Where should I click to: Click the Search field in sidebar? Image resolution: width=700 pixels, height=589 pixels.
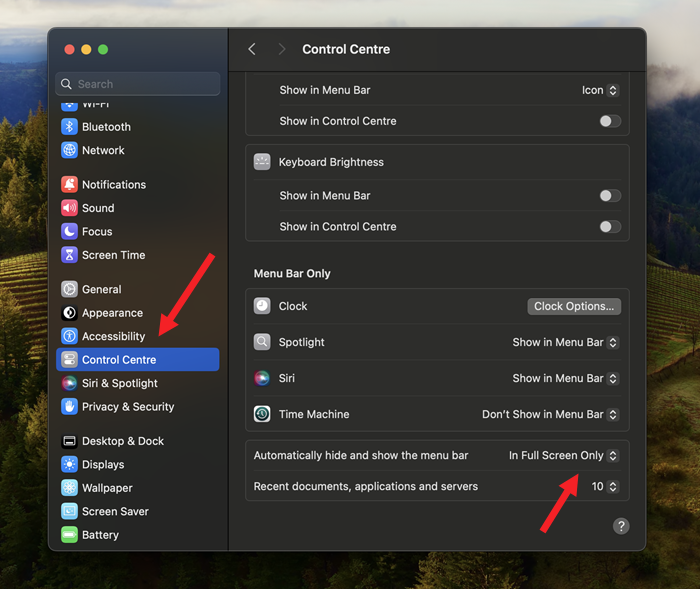(138, 84)
